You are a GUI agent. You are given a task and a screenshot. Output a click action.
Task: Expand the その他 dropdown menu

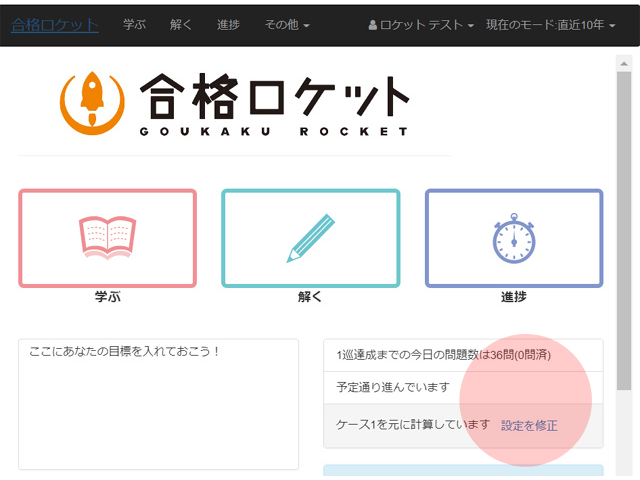point(287,25)
